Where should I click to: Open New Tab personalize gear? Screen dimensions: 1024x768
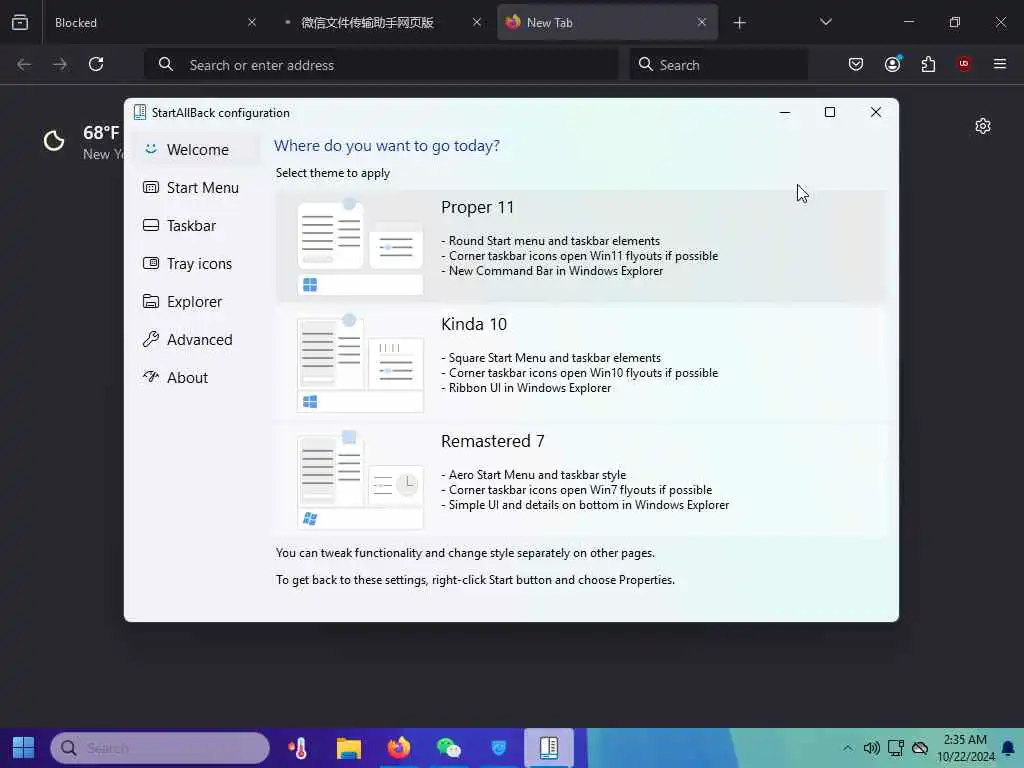point(983,126)
